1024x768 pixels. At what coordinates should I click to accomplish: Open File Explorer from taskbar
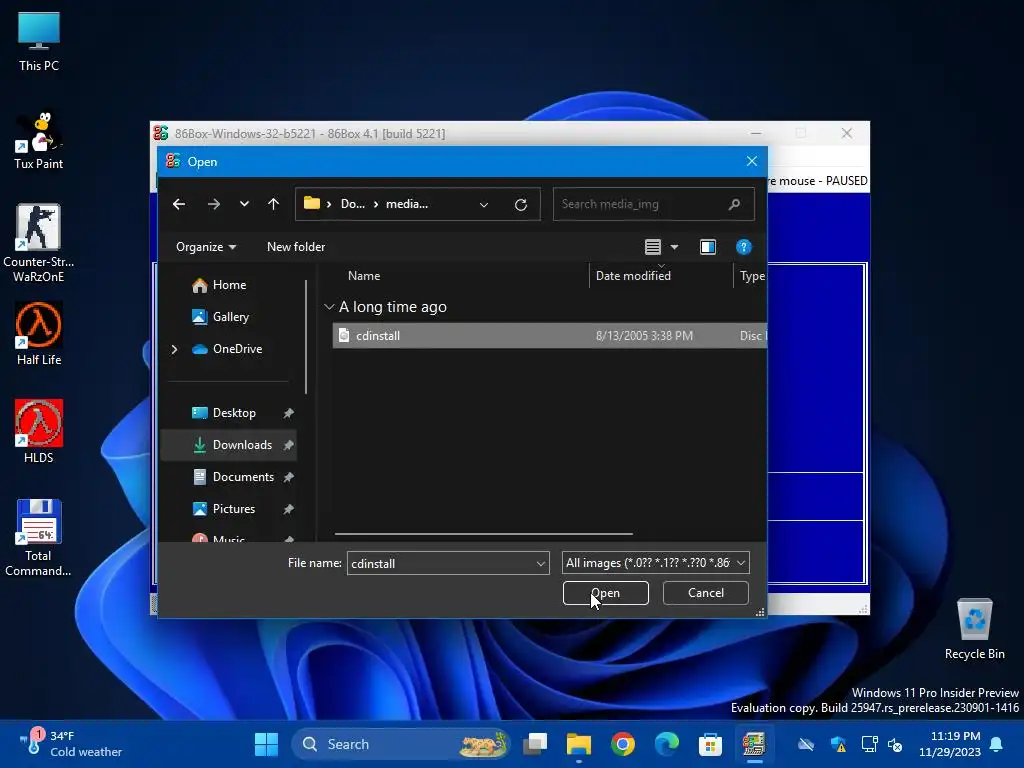point(579,744)
